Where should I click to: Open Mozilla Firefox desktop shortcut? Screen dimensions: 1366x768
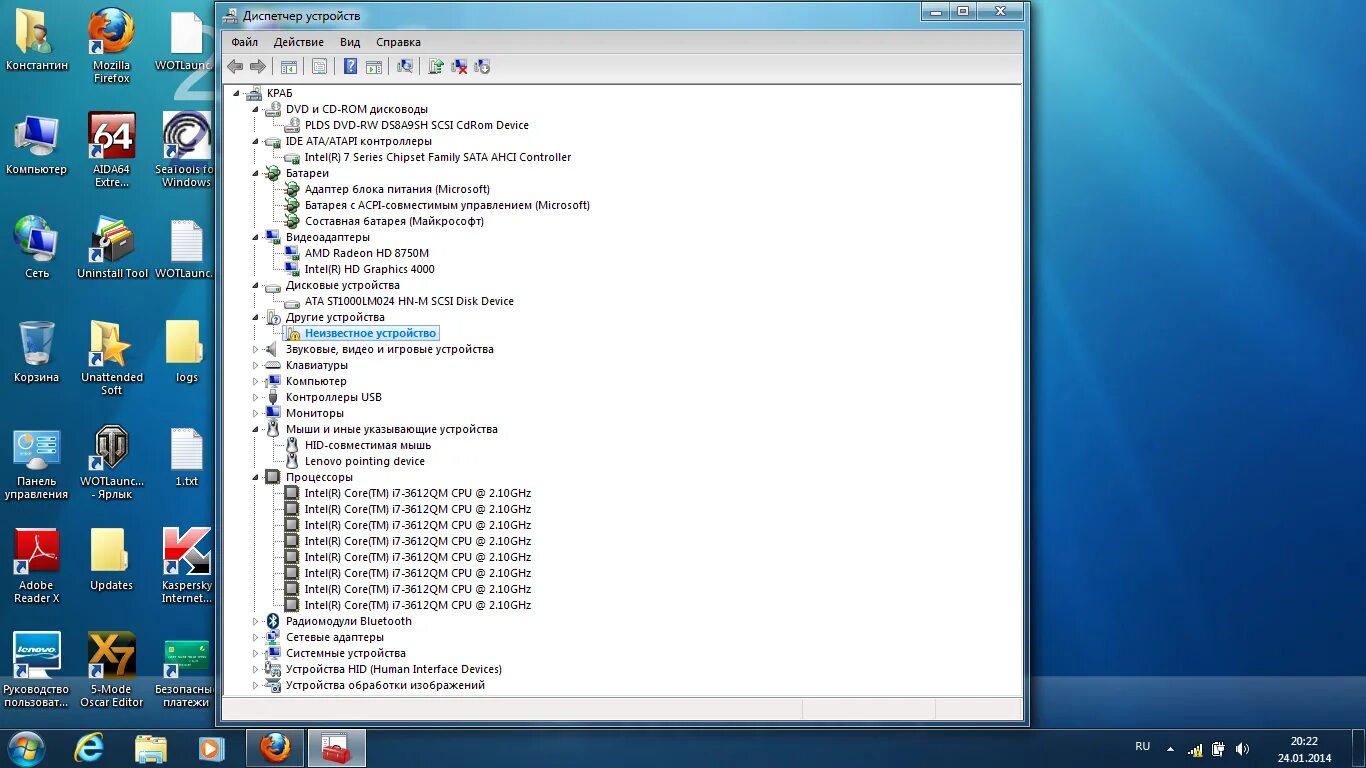tap(112, 46)
